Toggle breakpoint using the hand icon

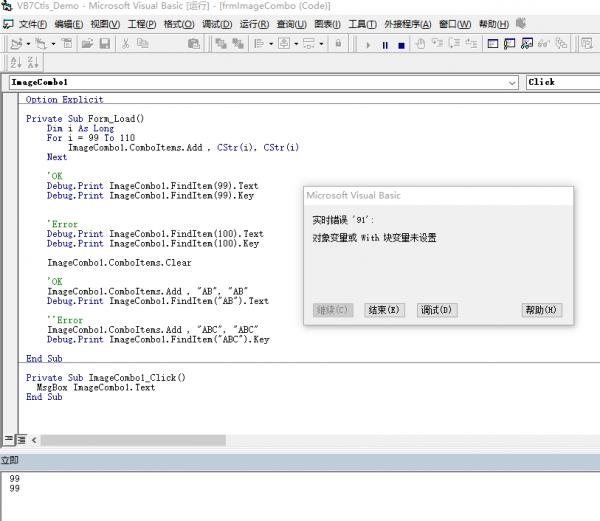pos(421,44)
